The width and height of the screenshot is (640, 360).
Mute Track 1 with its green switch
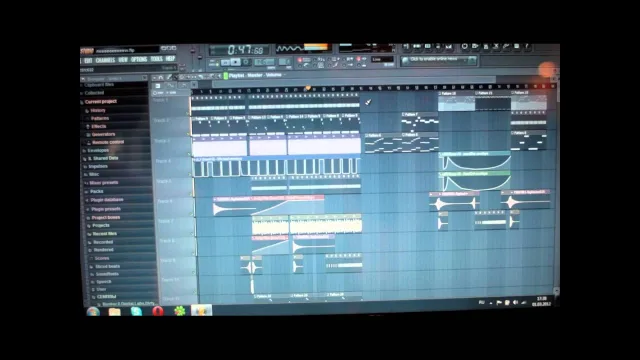point(188,113)
